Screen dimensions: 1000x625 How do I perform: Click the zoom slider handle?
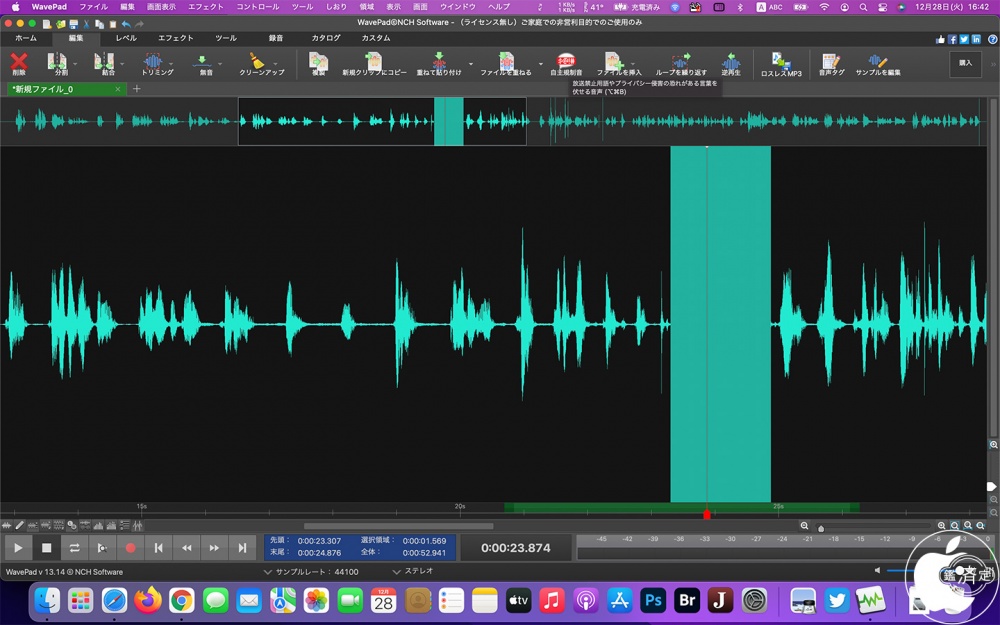pyautogui.click(x=821, y=528)
